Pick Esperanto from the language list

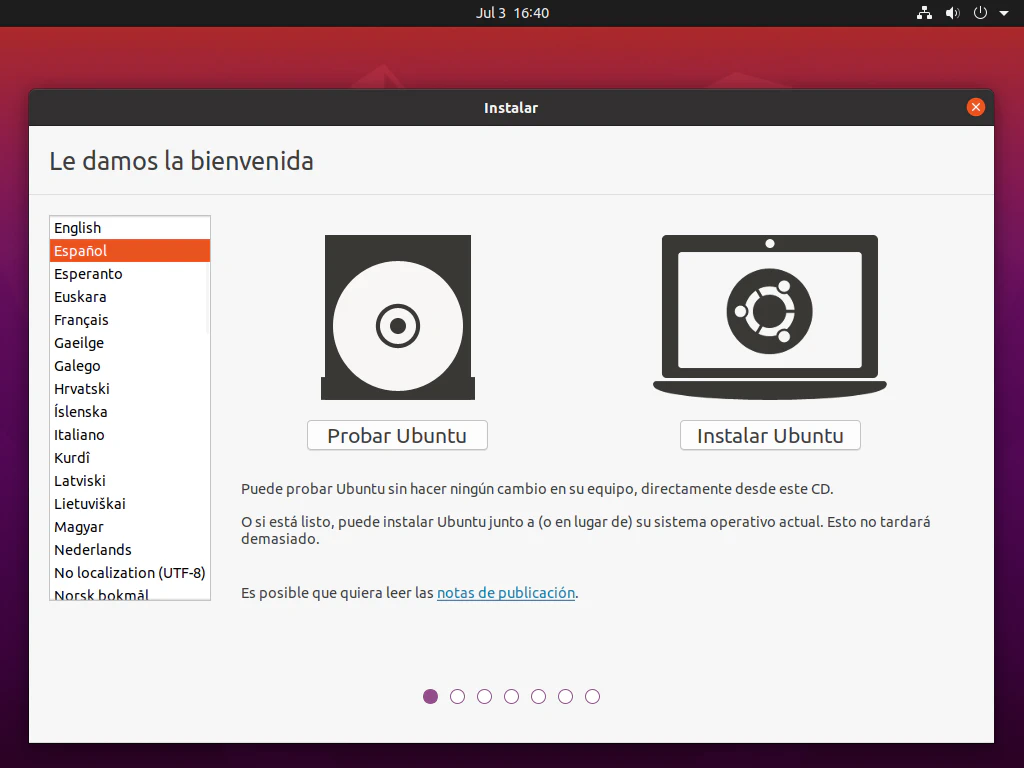(88, 274)
